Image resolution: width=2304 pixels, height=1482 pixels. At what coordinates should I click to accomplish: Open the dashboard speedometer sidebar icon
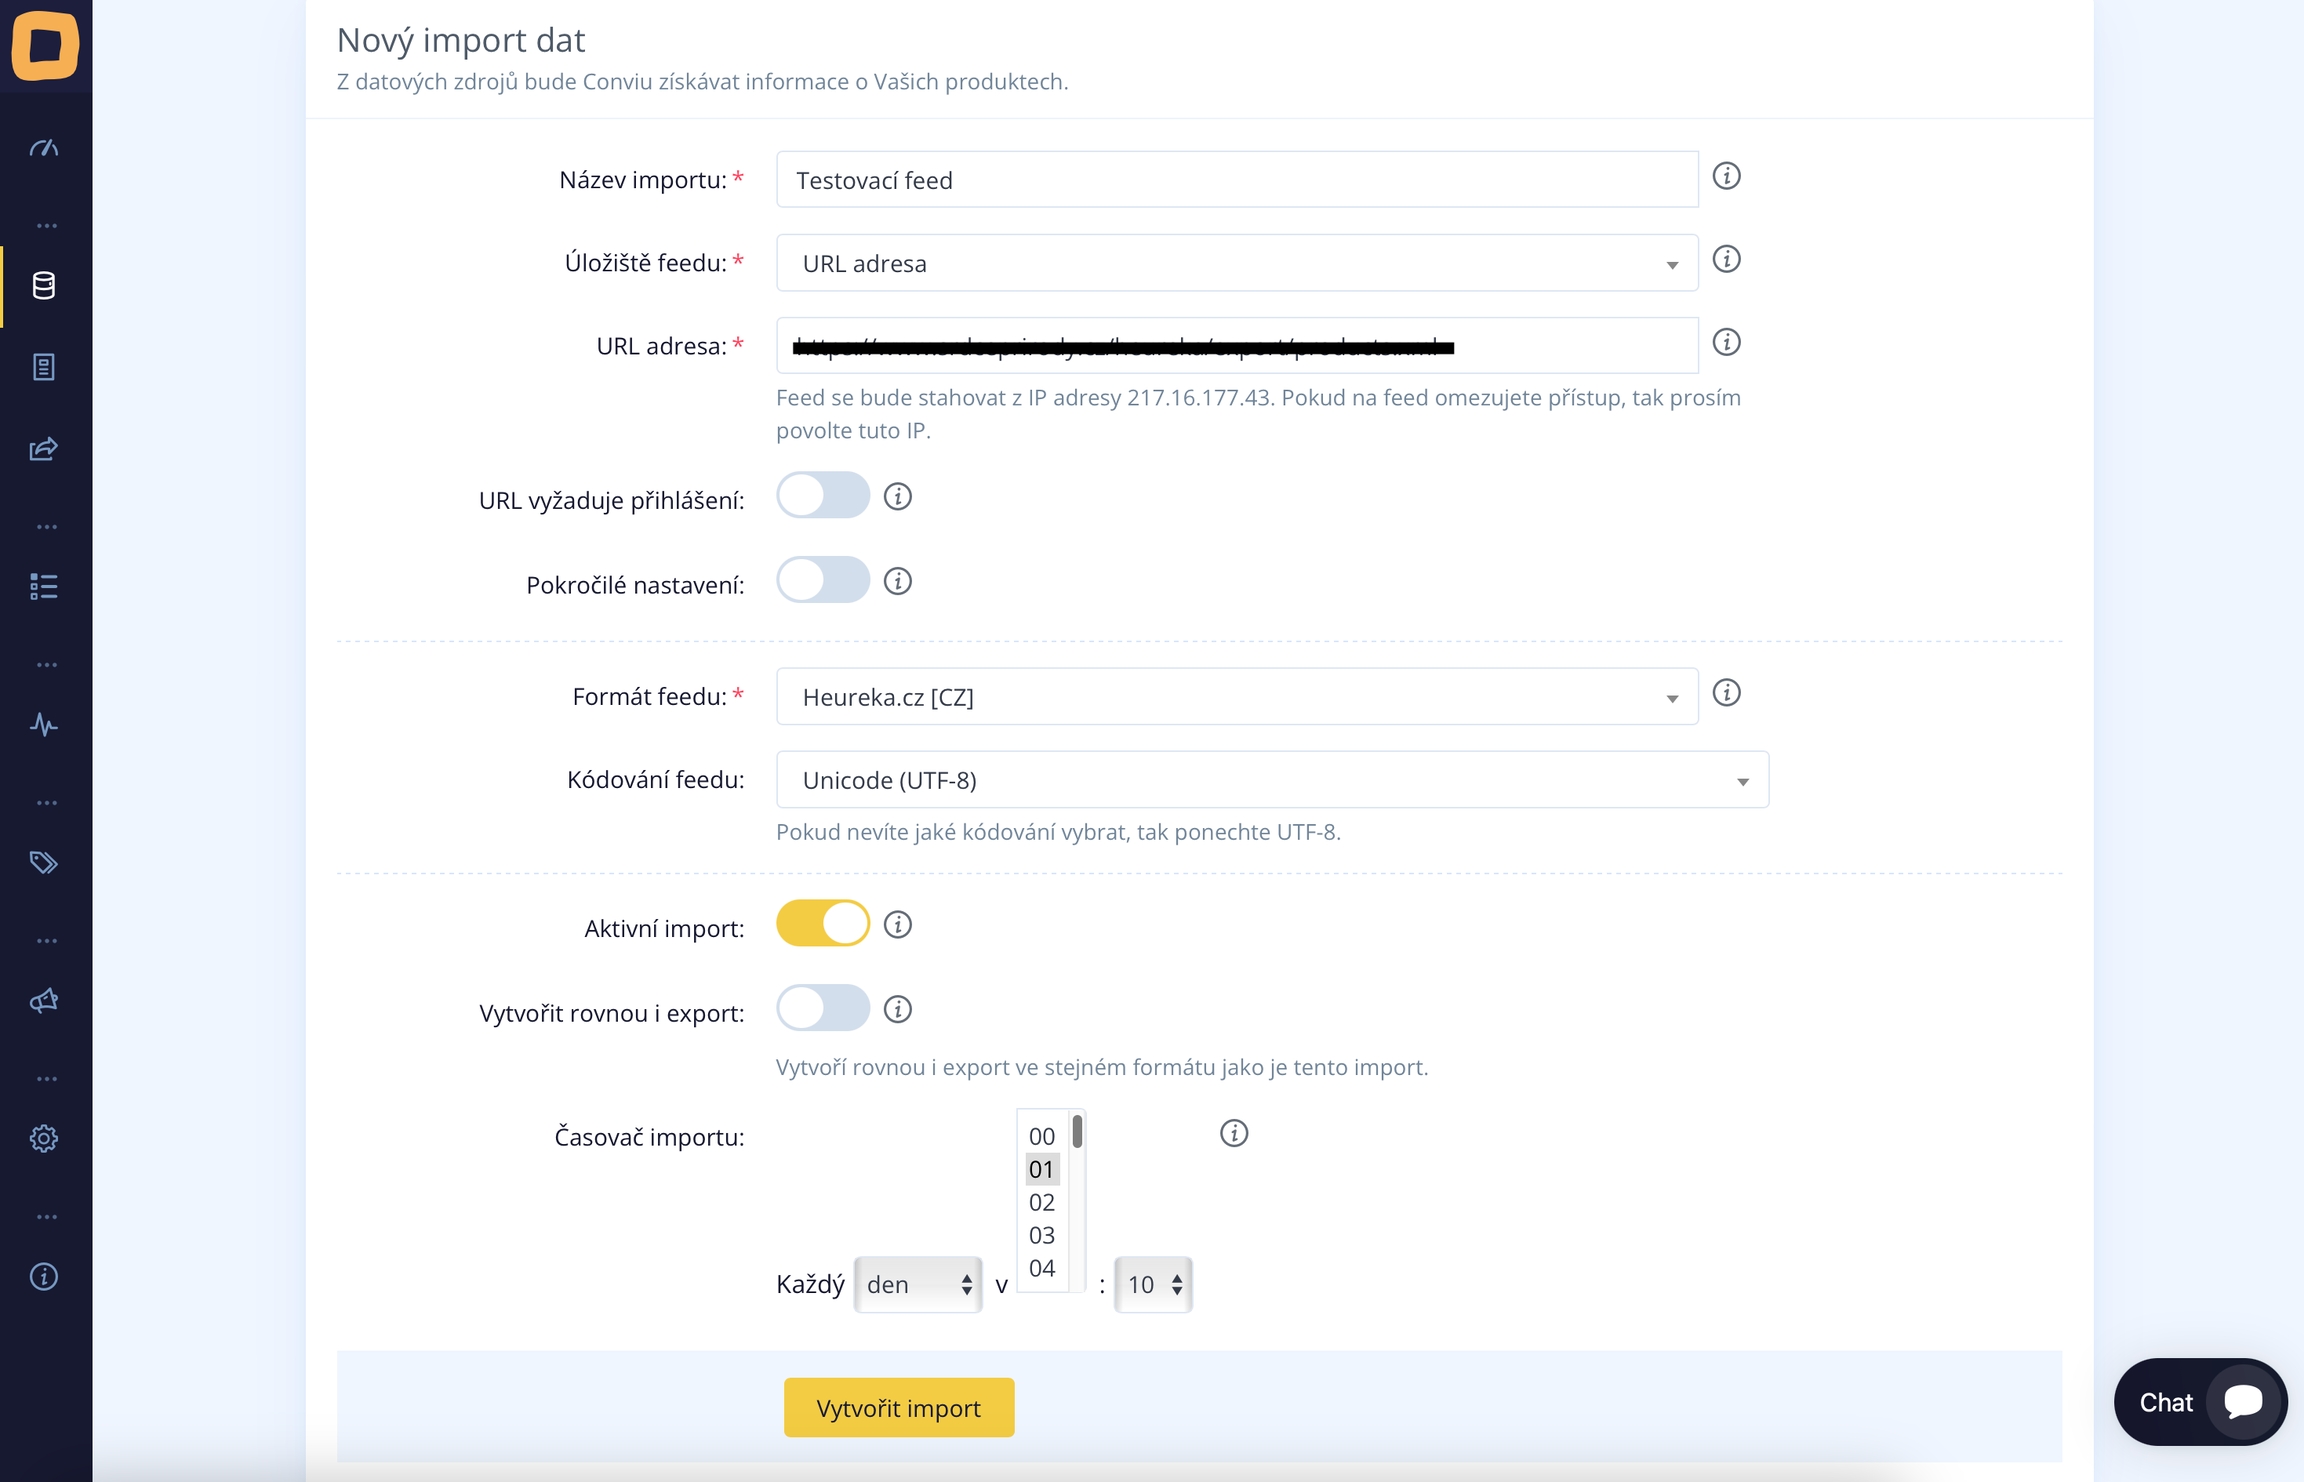(x=44, y=149)
